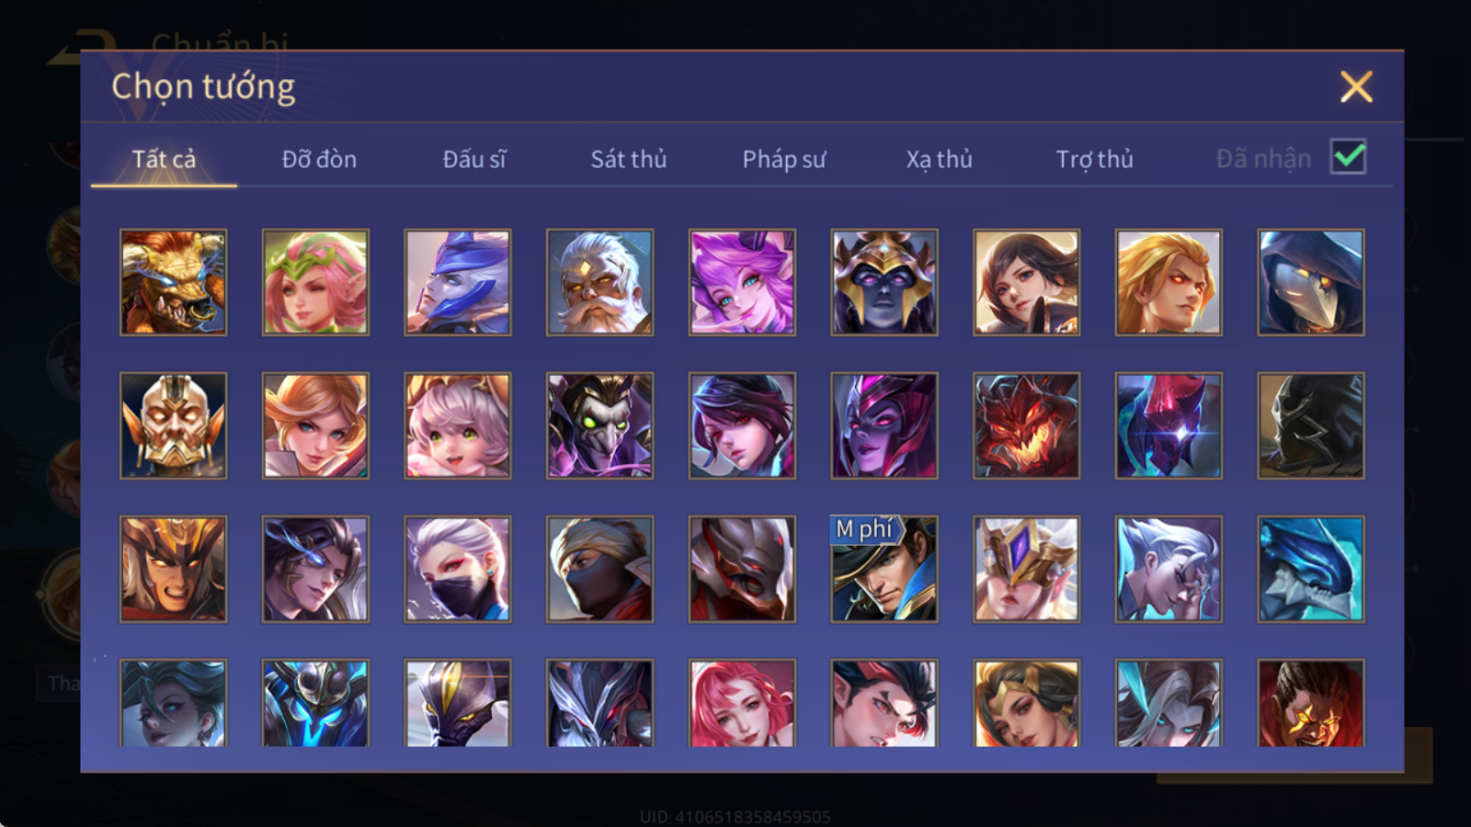The width and height of the screenshot is (1471, 827).
Task: Open the Sát thủ tab
Action: pos(628,159)
